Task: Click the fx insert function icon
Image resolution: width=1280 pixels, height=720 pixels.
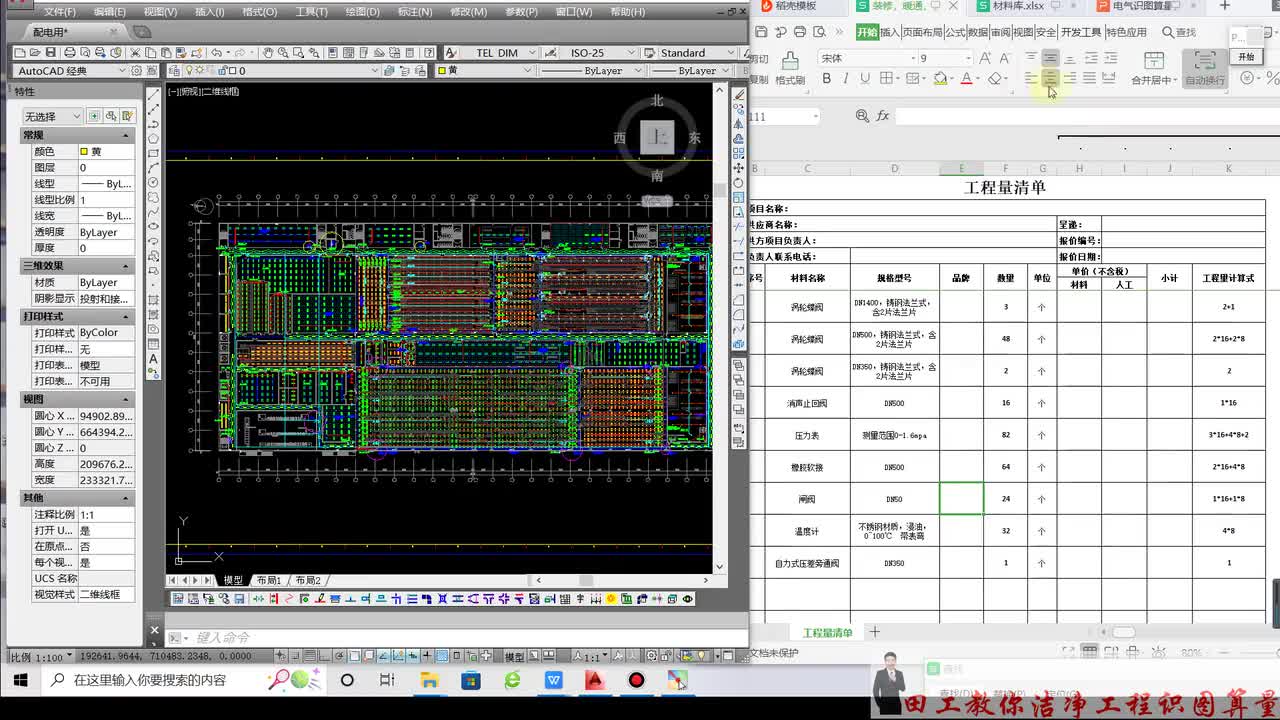Action: 883,116
